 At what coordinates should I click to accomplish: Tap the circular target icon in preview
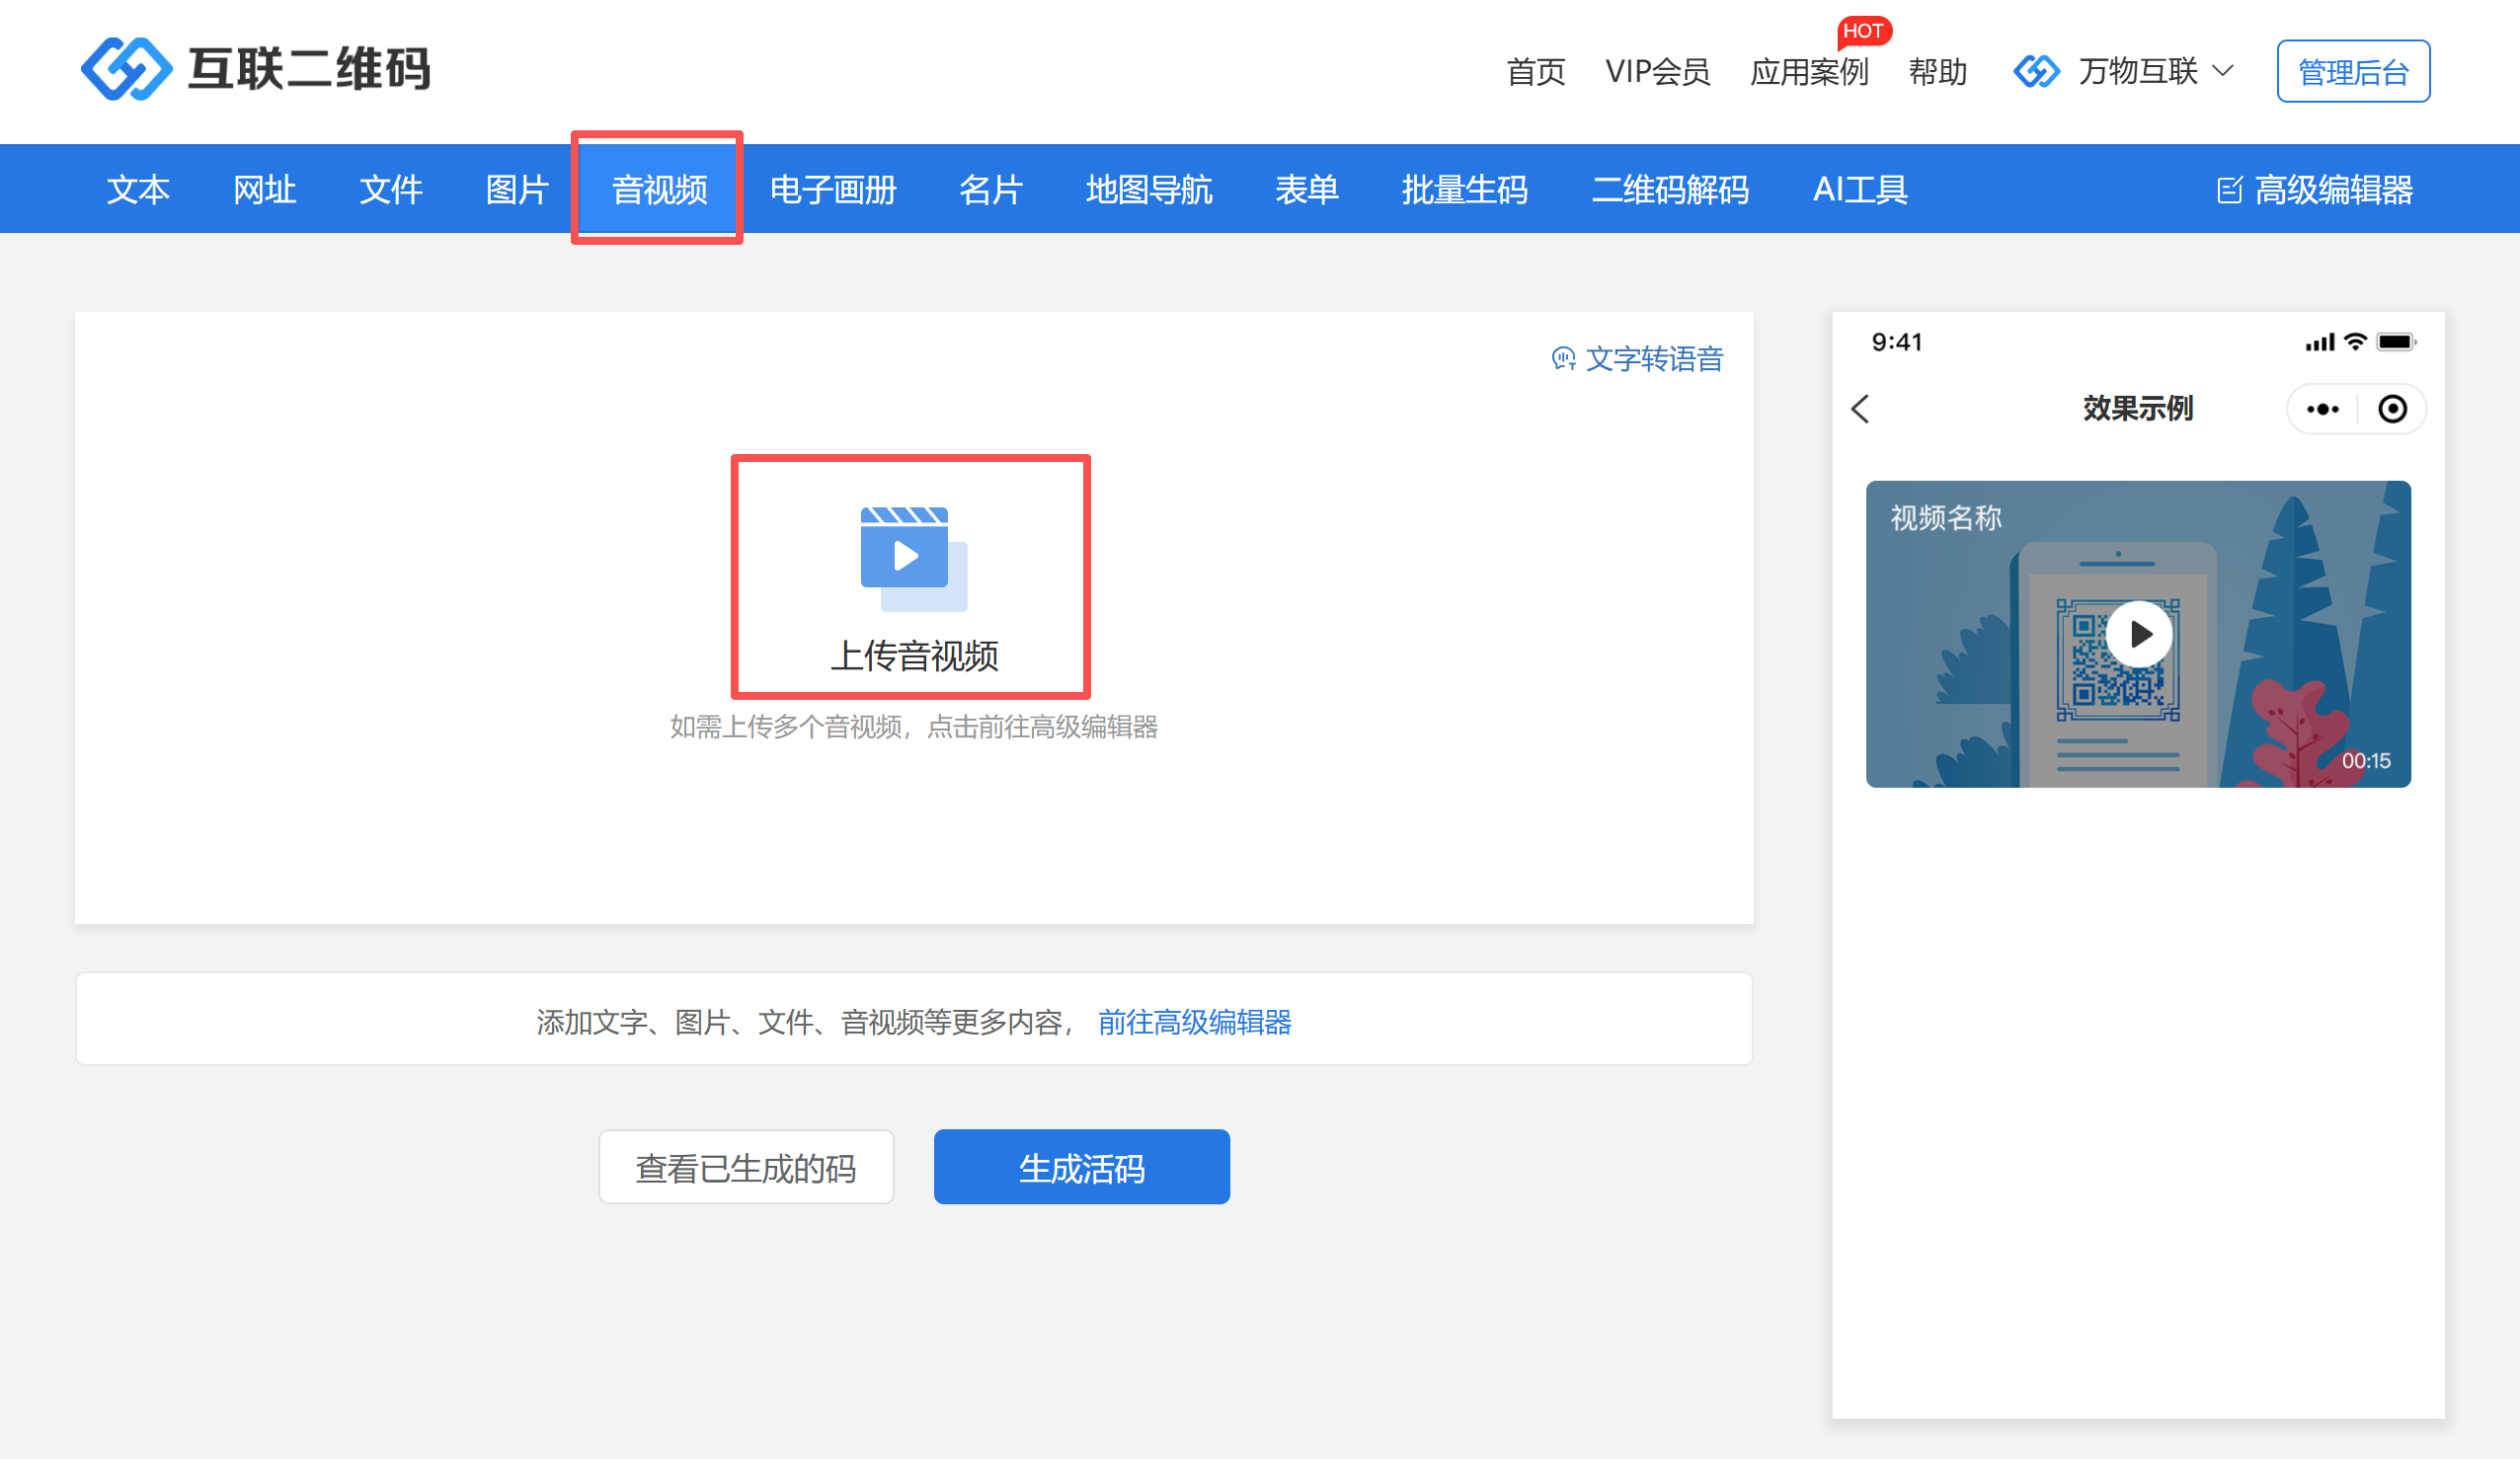[2392, 409]
